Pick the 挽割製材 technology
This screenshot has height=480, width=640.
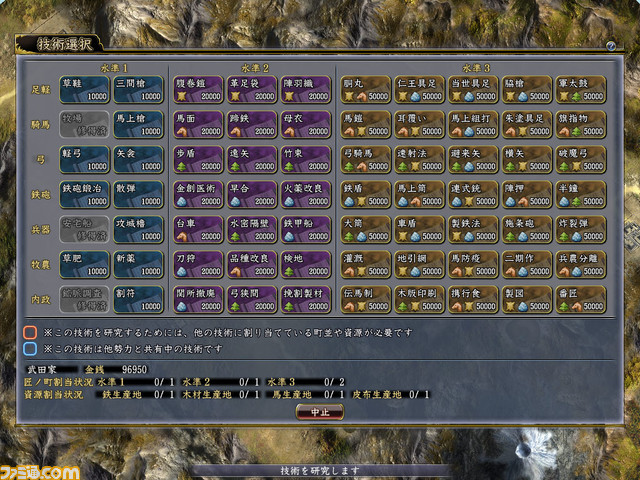[306, 300]
